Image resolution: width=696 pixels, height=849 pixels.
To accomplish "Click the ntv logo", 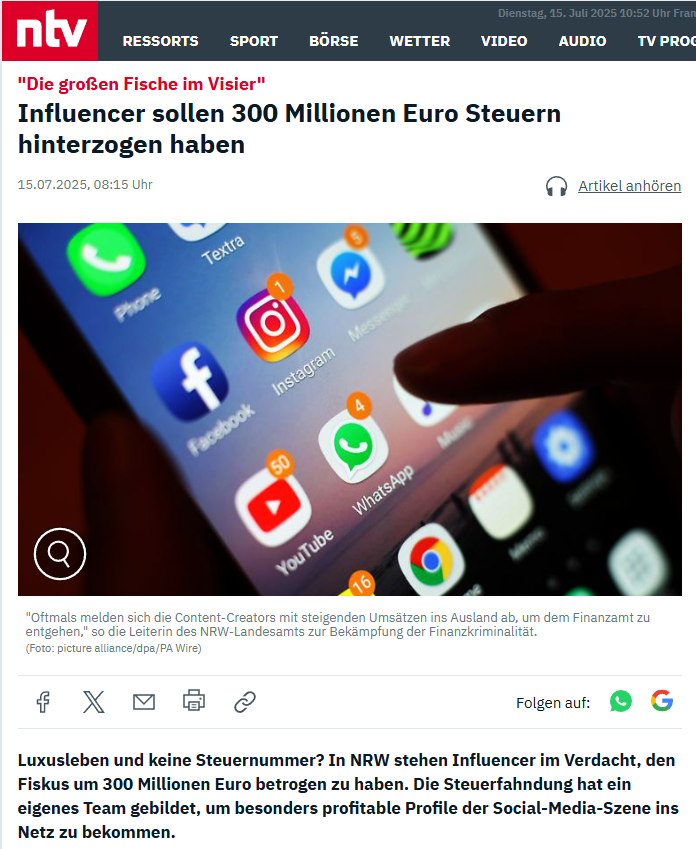I will pos(50,31).
